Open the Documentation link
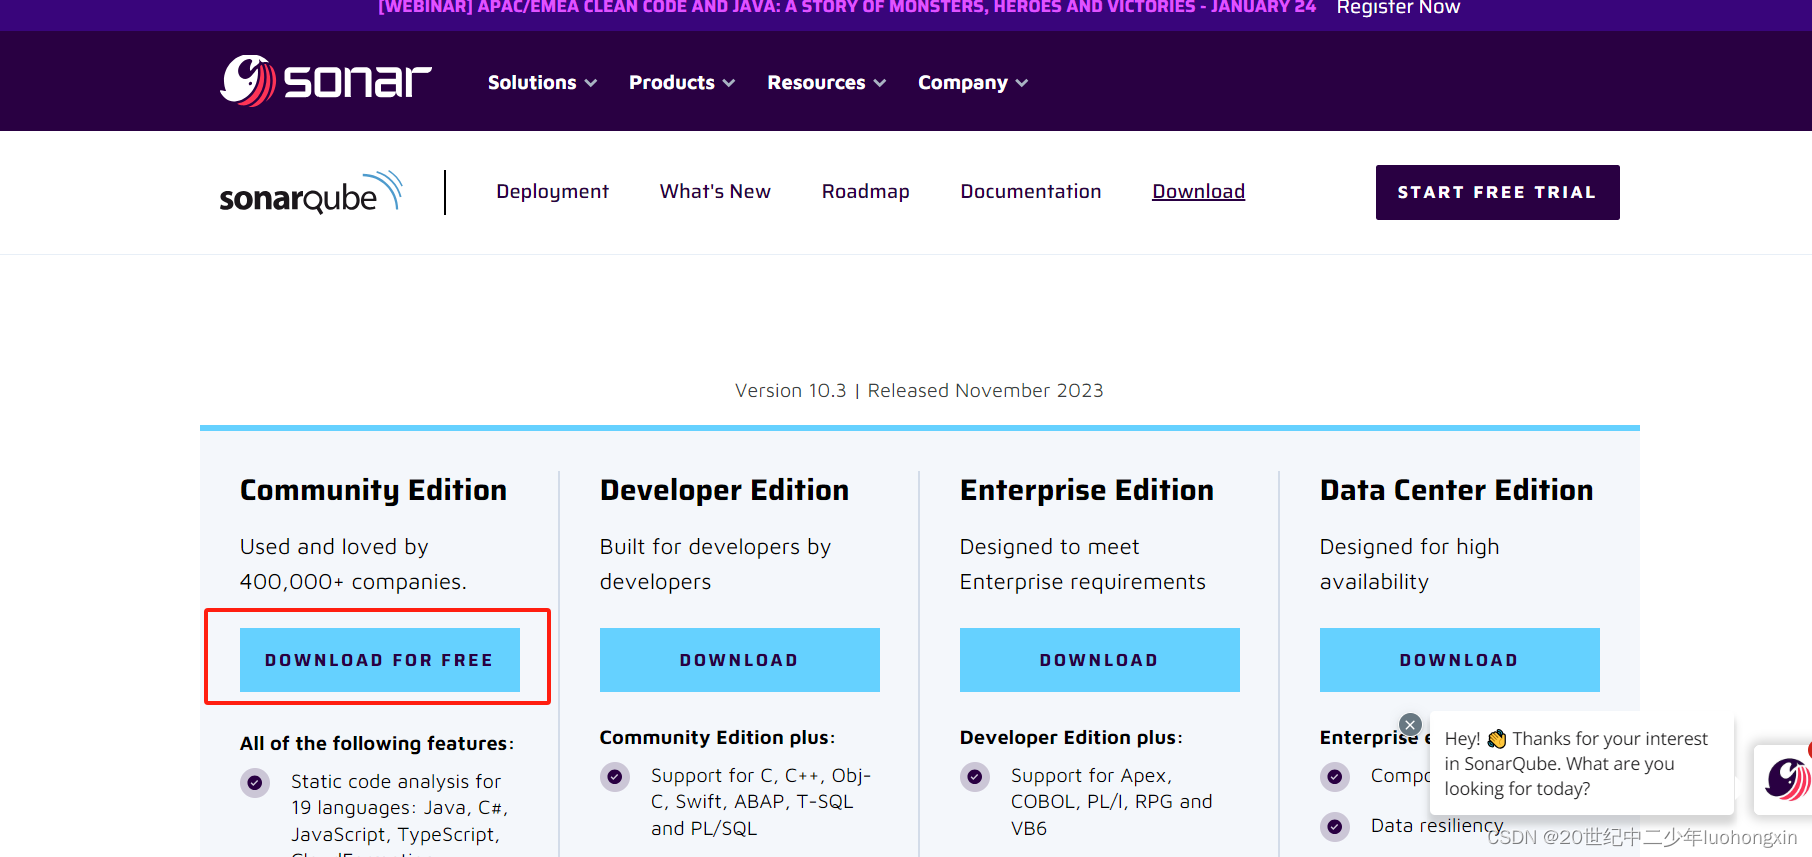Image resolution: width=1812 pixels, height=857 pixels. point(1030,191)
